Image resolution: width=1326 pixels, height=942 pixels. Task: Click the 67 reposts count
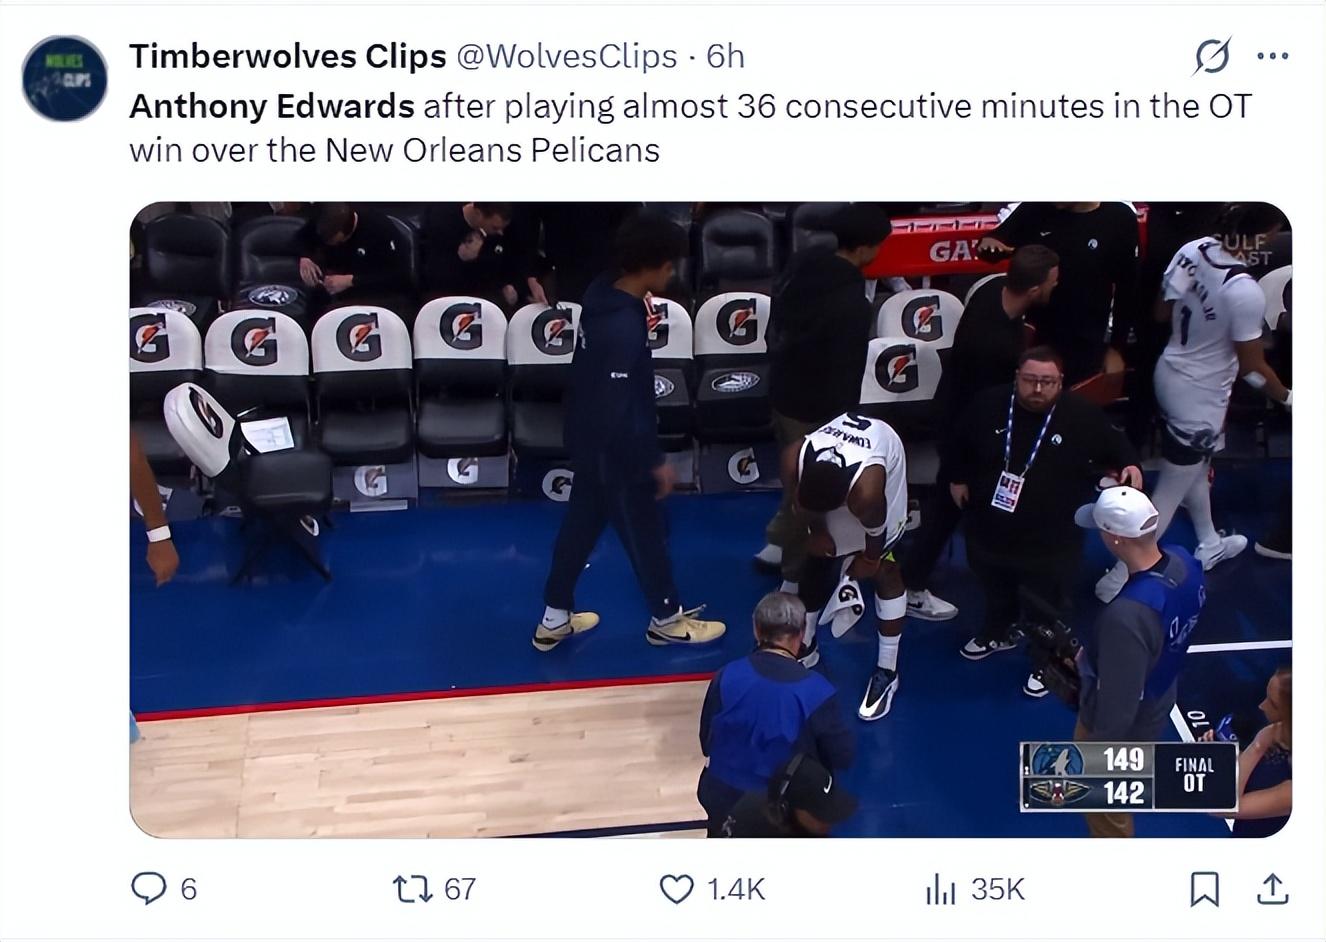click(x=460, y=889)
